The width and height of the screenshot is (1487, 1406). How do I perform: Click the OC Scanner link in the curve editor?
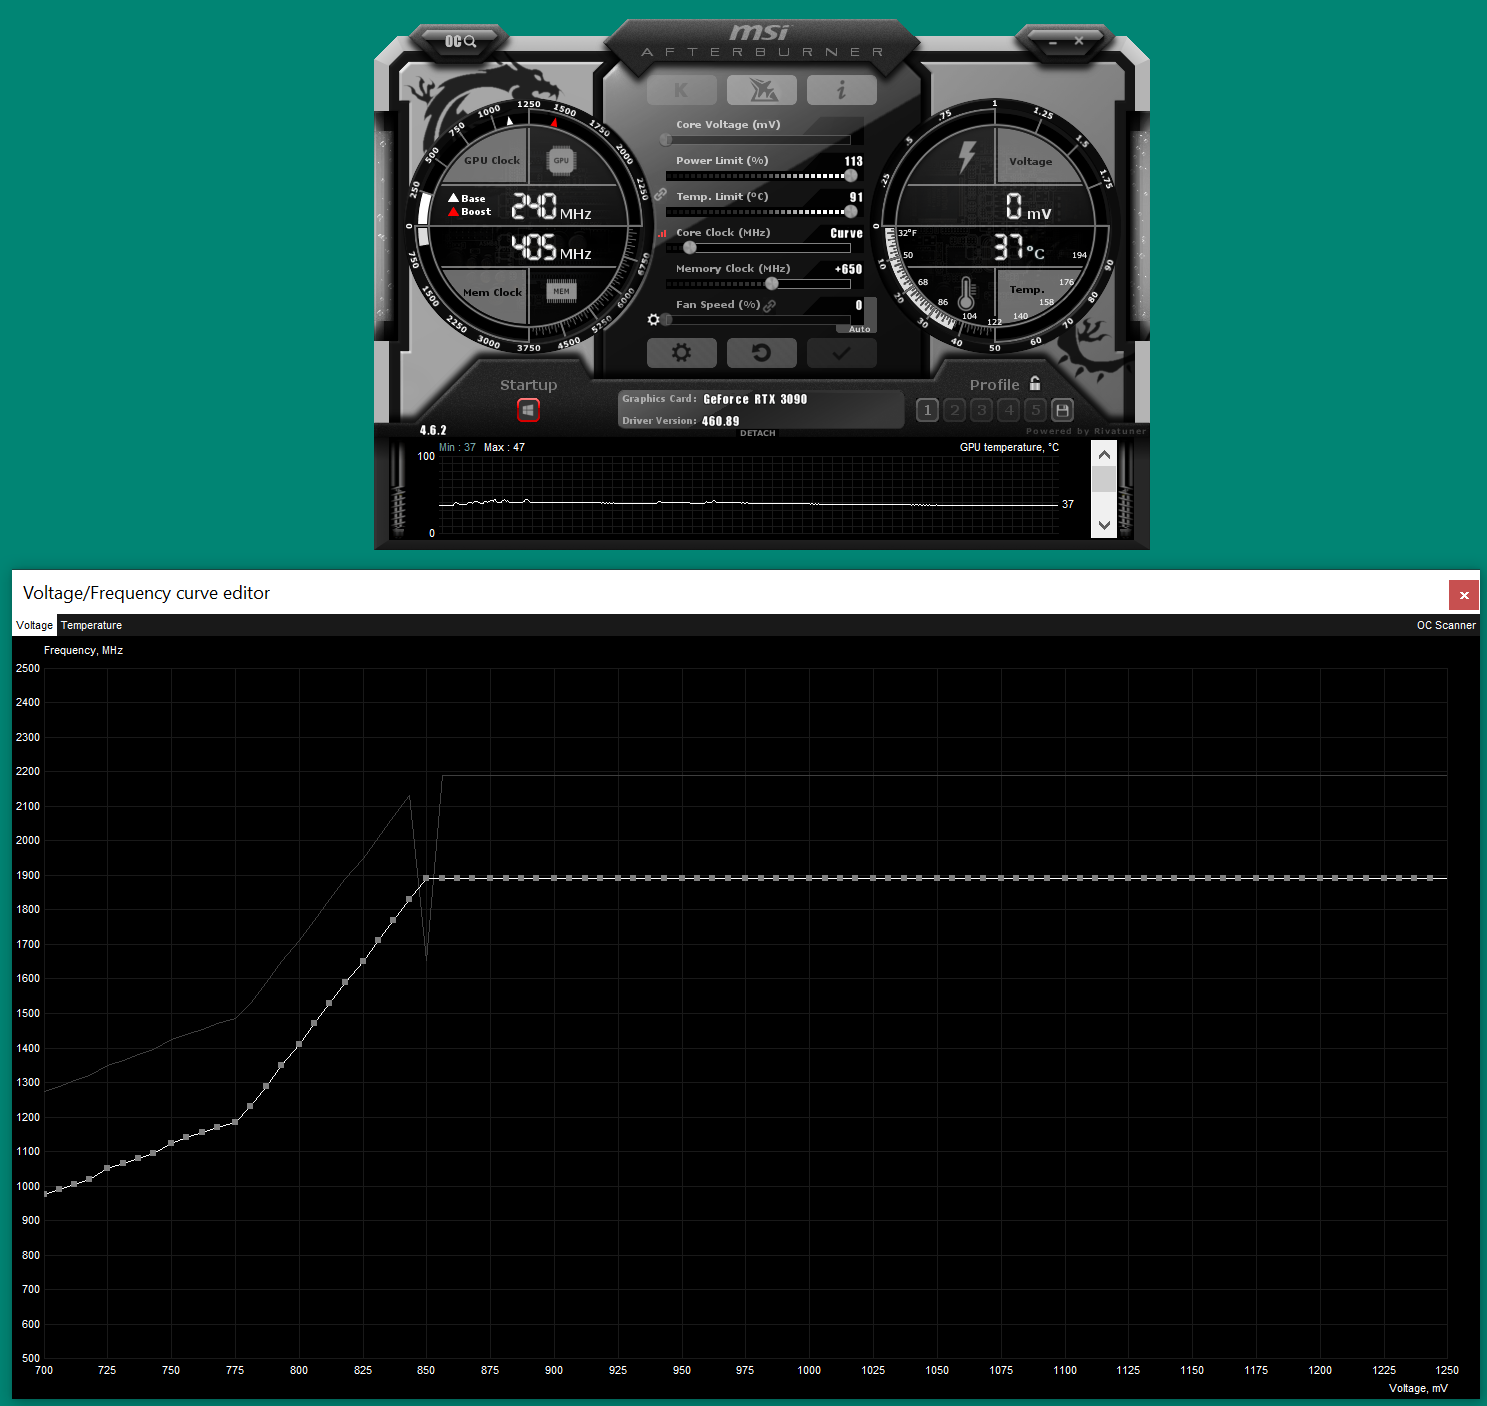[x=1446, y=625]
